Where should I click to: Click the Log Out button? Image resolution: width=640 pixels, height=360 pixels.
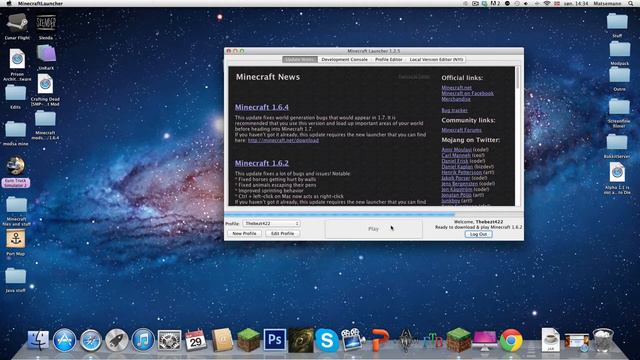coord(478,234)
